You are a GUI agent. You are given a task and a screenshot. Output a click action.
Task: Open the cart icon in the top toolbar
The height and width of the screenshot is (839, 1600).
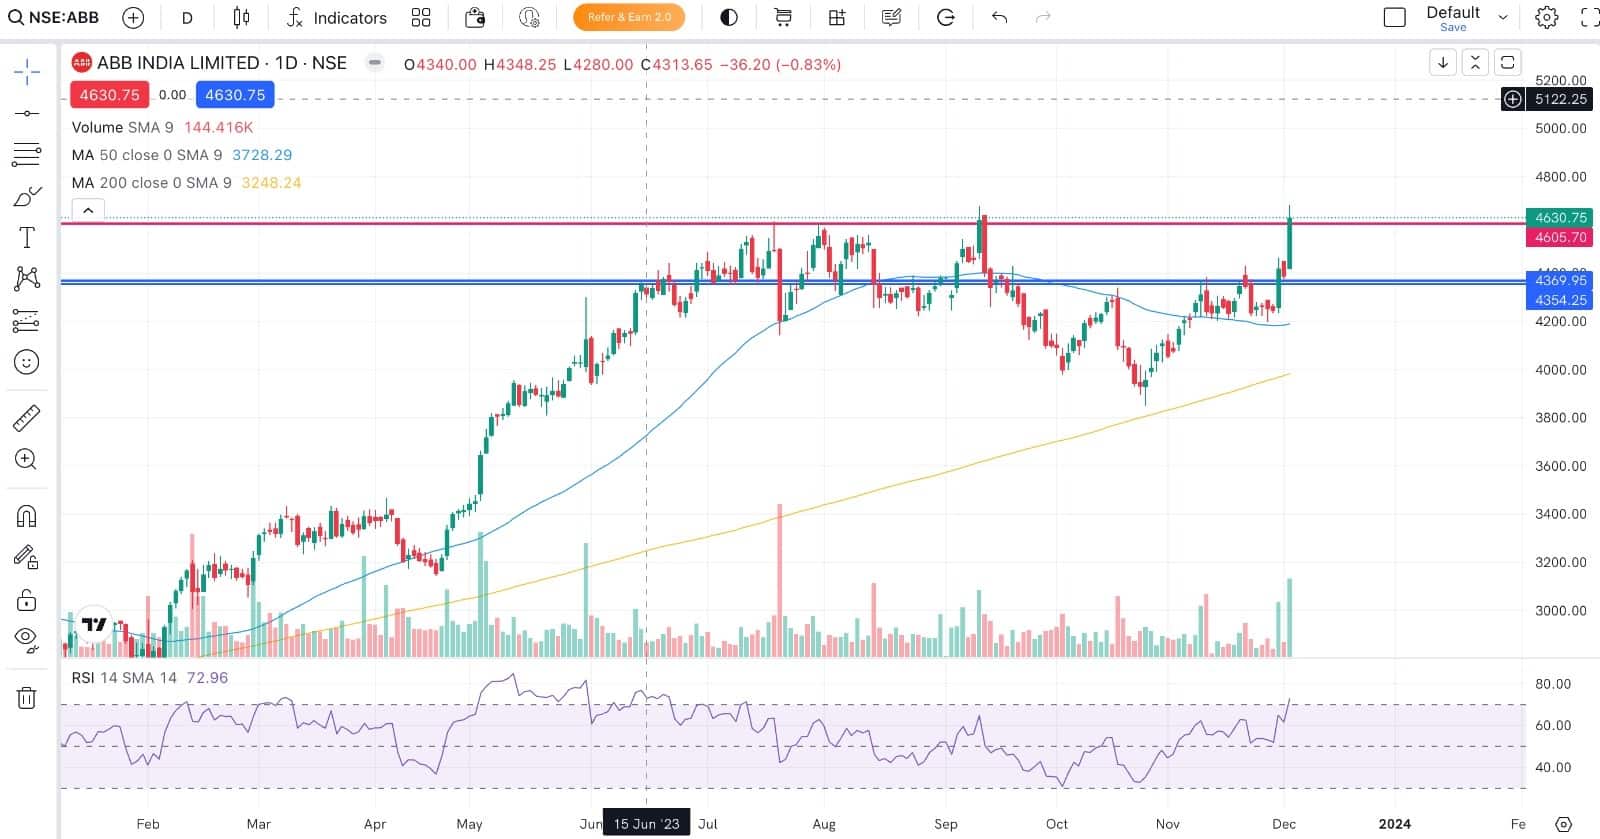tap(783, 17)
